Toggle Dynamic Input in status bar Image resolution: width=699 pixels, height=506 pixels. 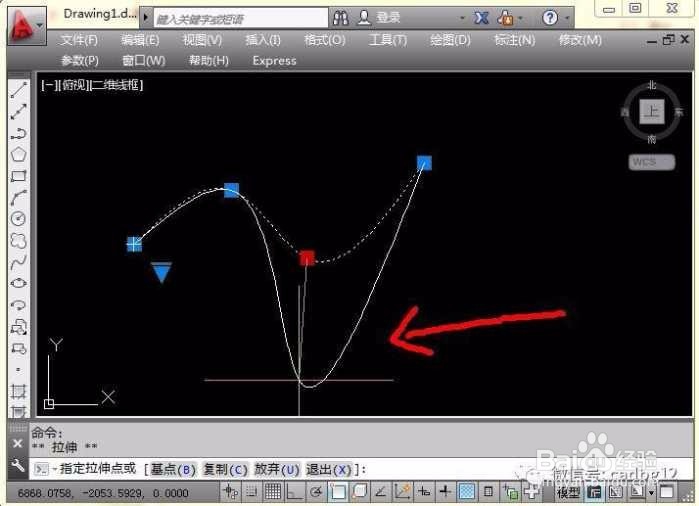pos(424,492)
